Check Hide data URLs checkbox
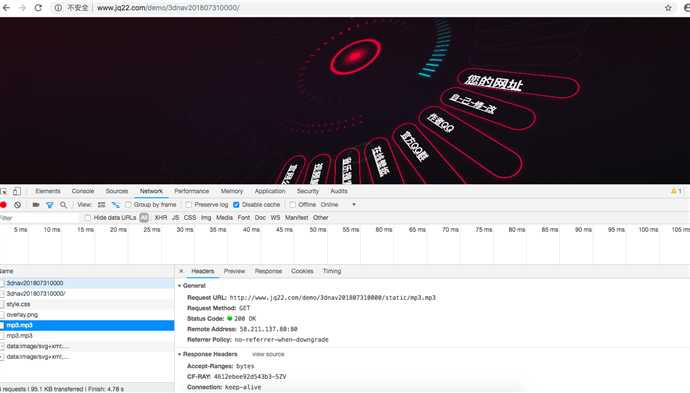 (x=88, y=217)
